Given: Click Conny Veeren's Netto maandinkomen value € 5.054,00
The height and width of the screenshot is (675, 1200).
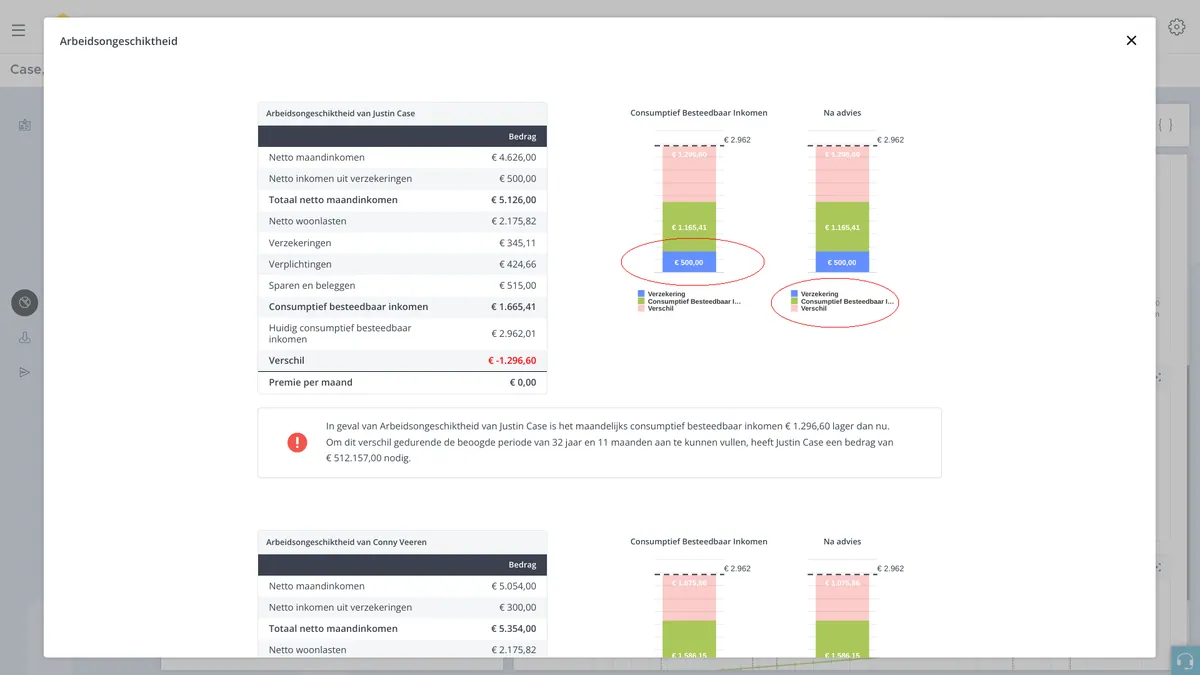Looking at the screenshot, I should [x=513, y=586].
